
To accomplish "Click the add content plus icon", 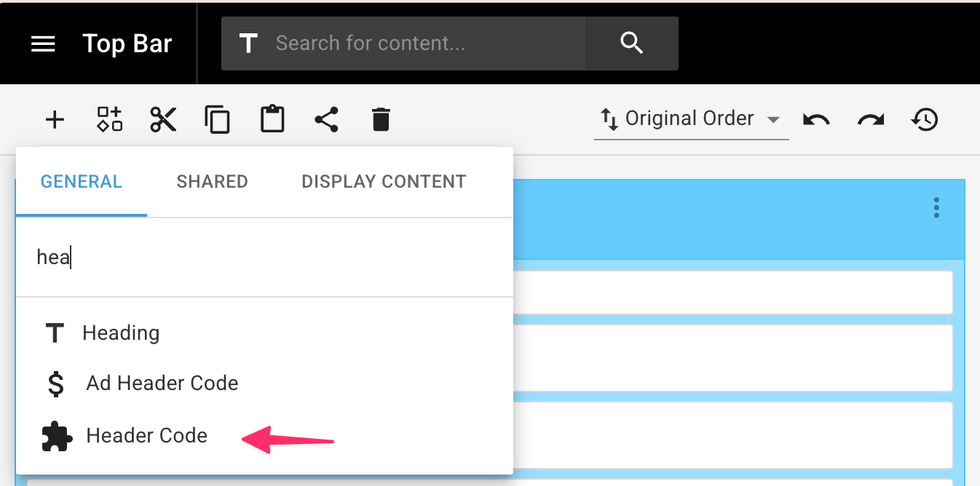I will [x=55, y=120].
